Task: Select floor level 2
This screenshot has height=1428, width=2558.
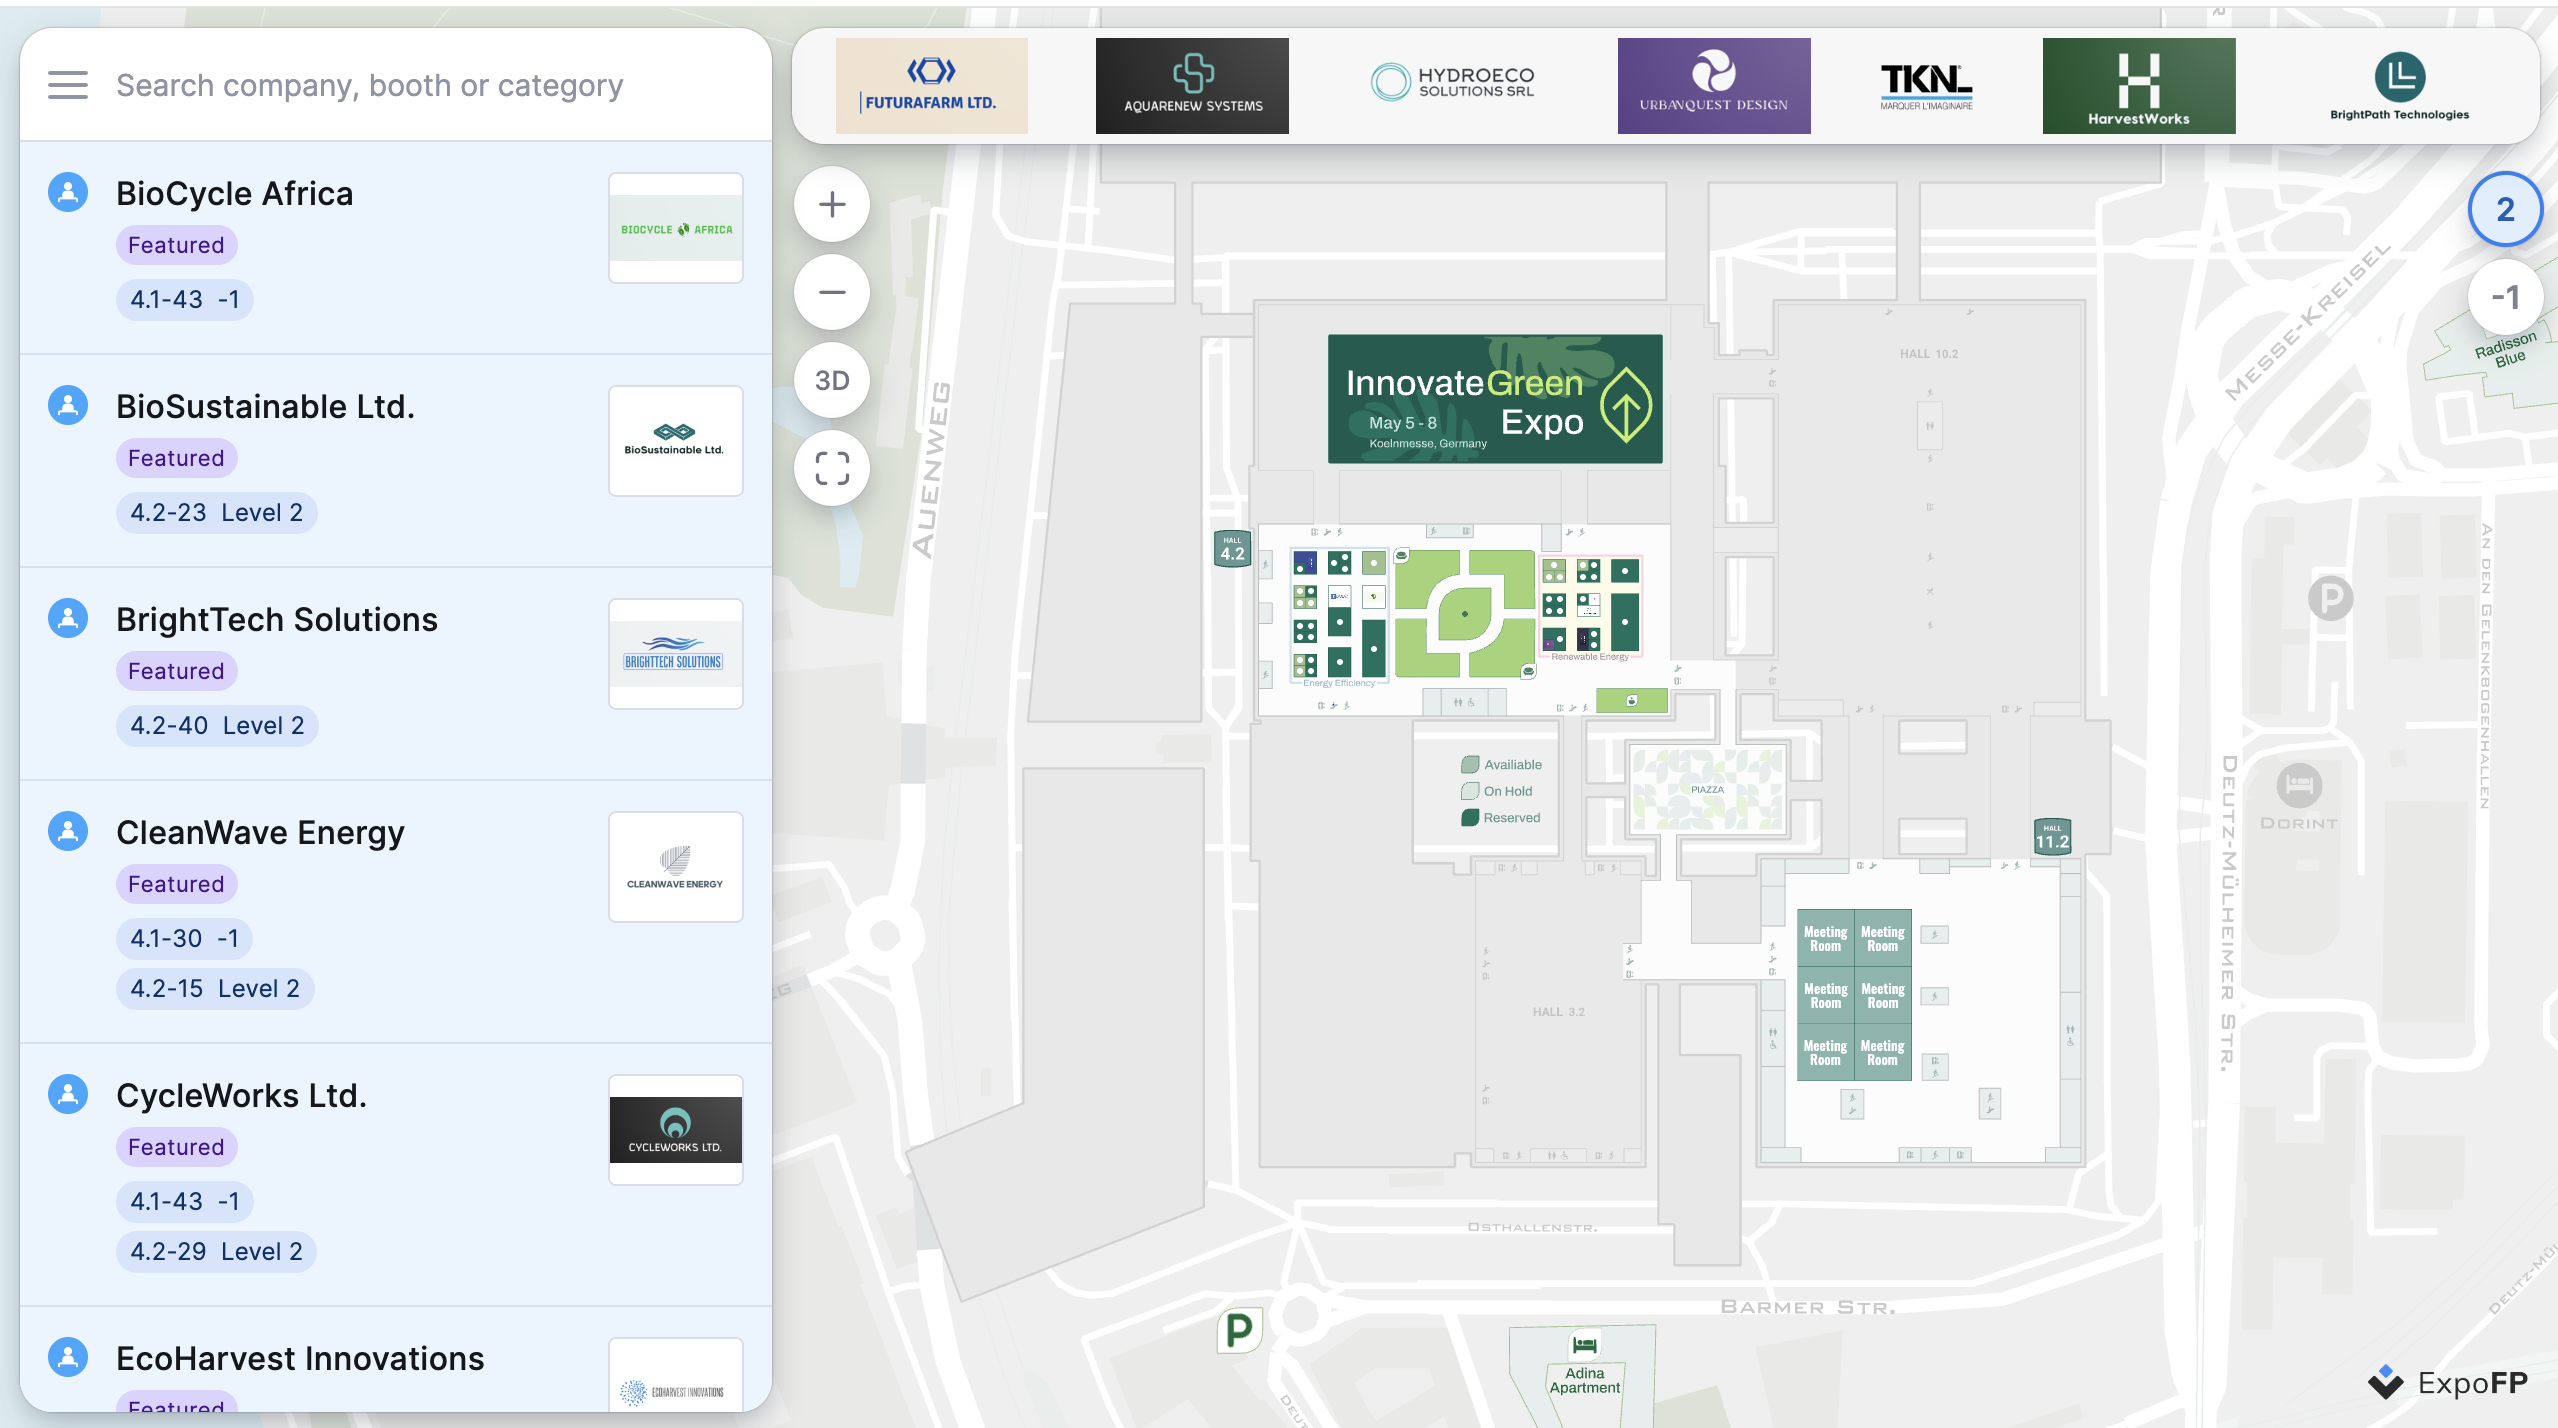Action: tap(2504, 210)
